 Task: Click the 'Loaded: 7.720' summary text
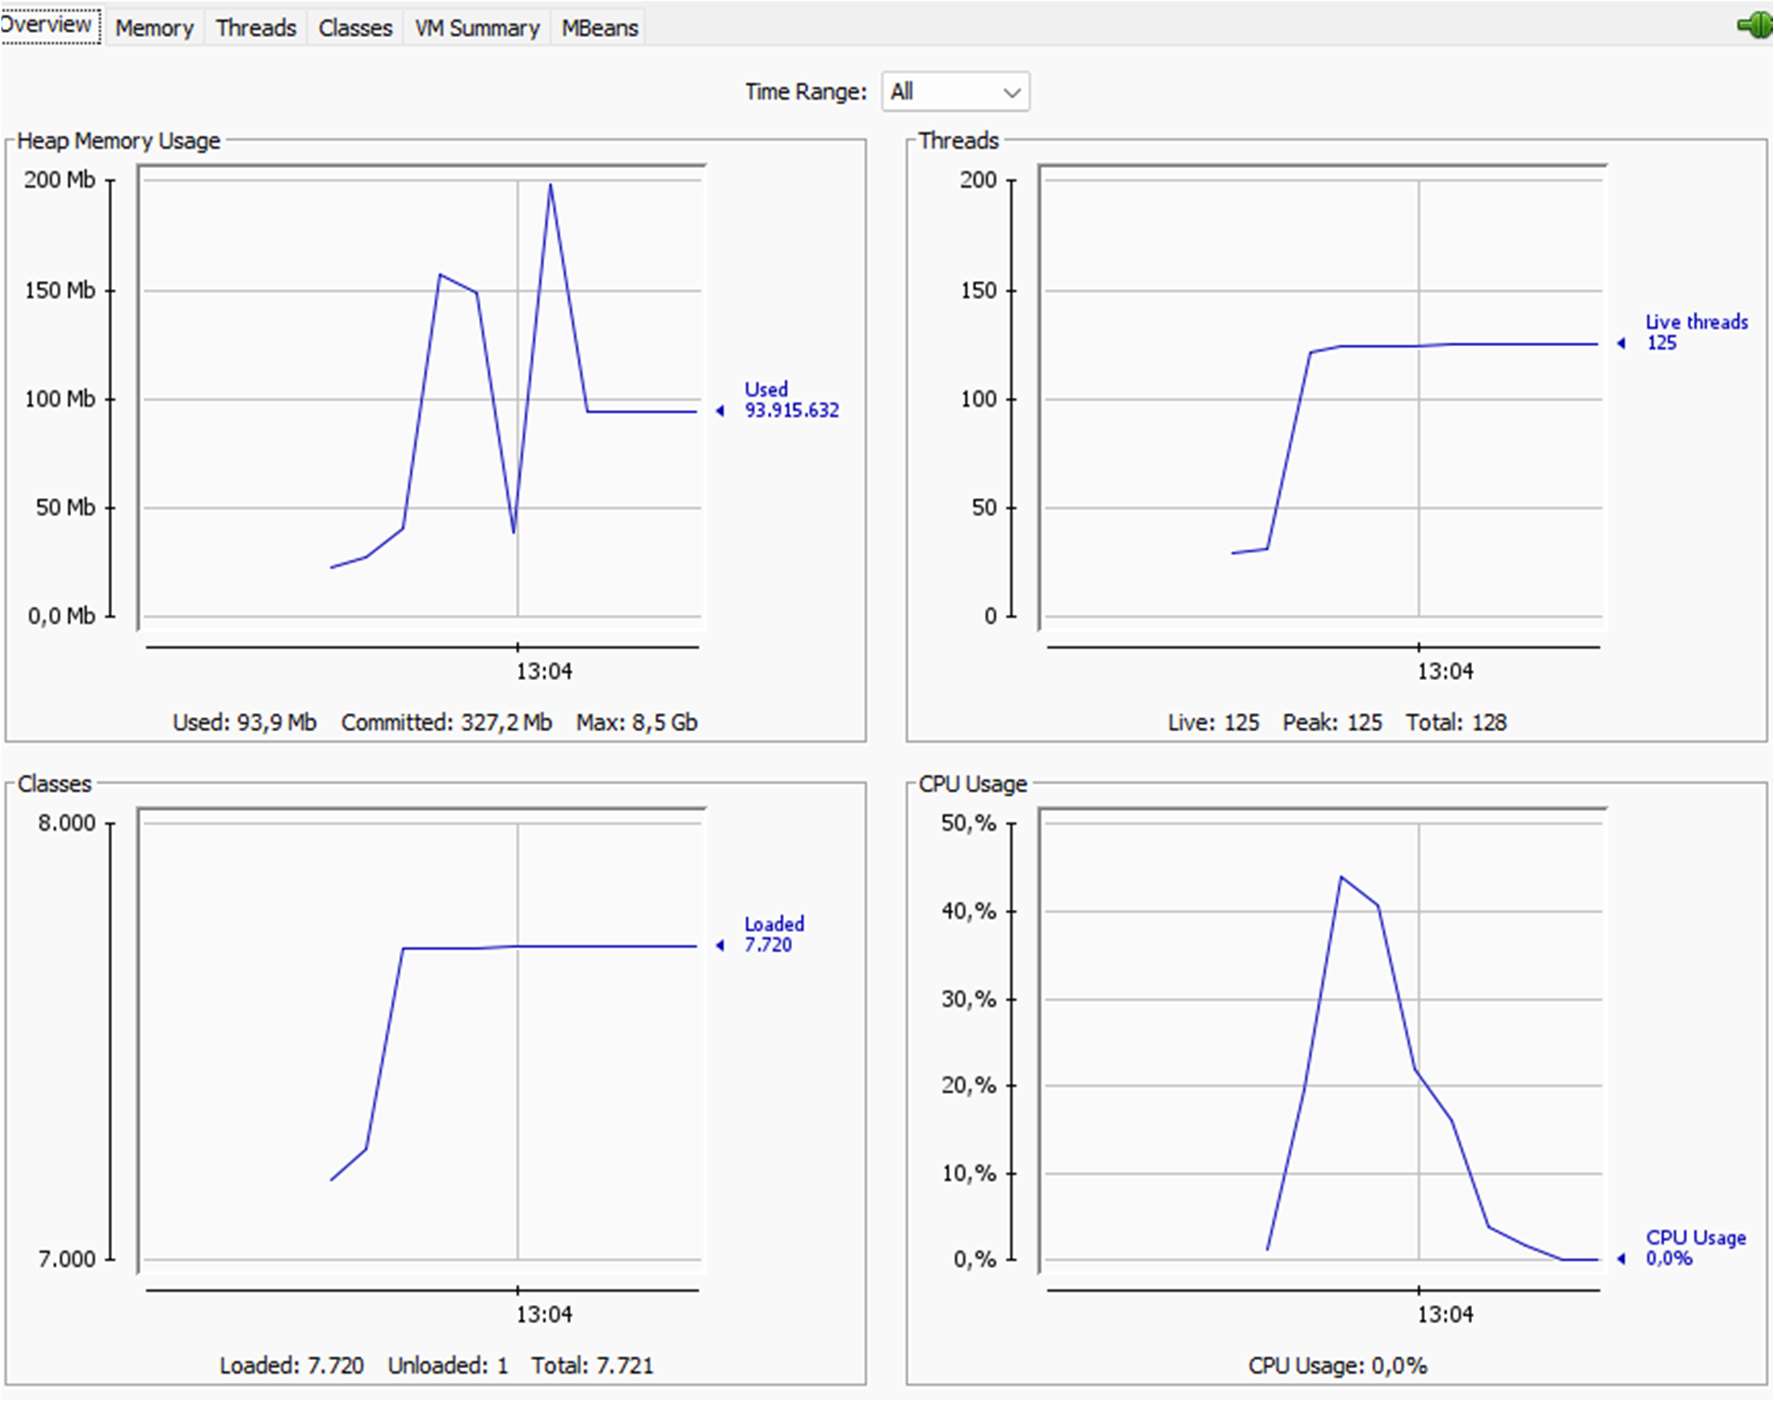coord(291,1365)
